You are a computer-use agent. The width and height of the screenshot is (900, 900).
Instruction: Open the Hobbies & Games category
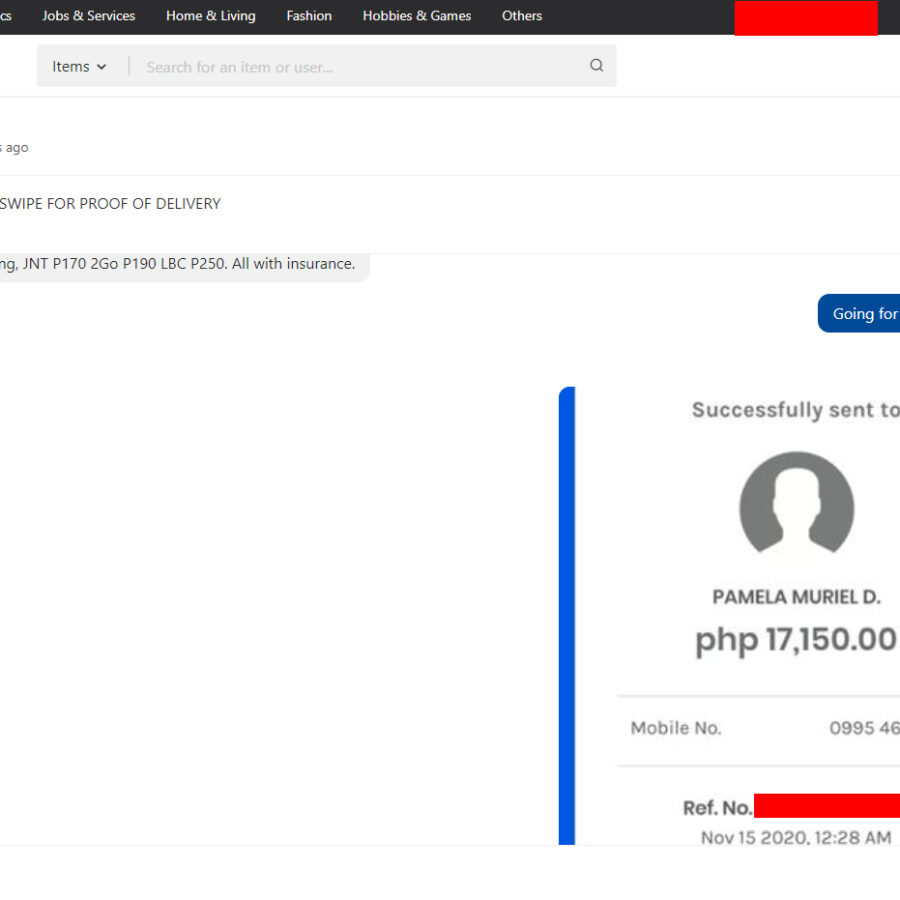pos(417,16)
